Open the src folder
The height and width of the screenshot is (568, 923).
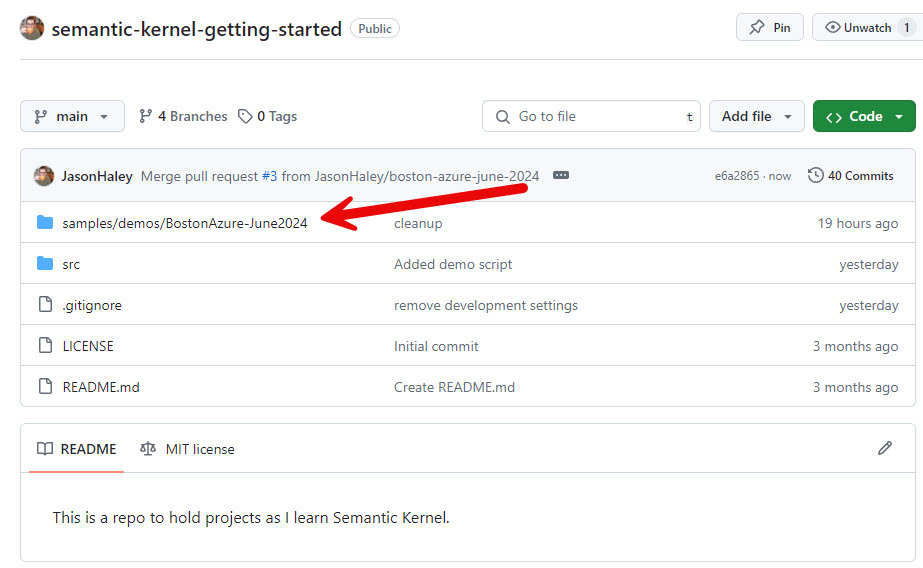(71, 264)
